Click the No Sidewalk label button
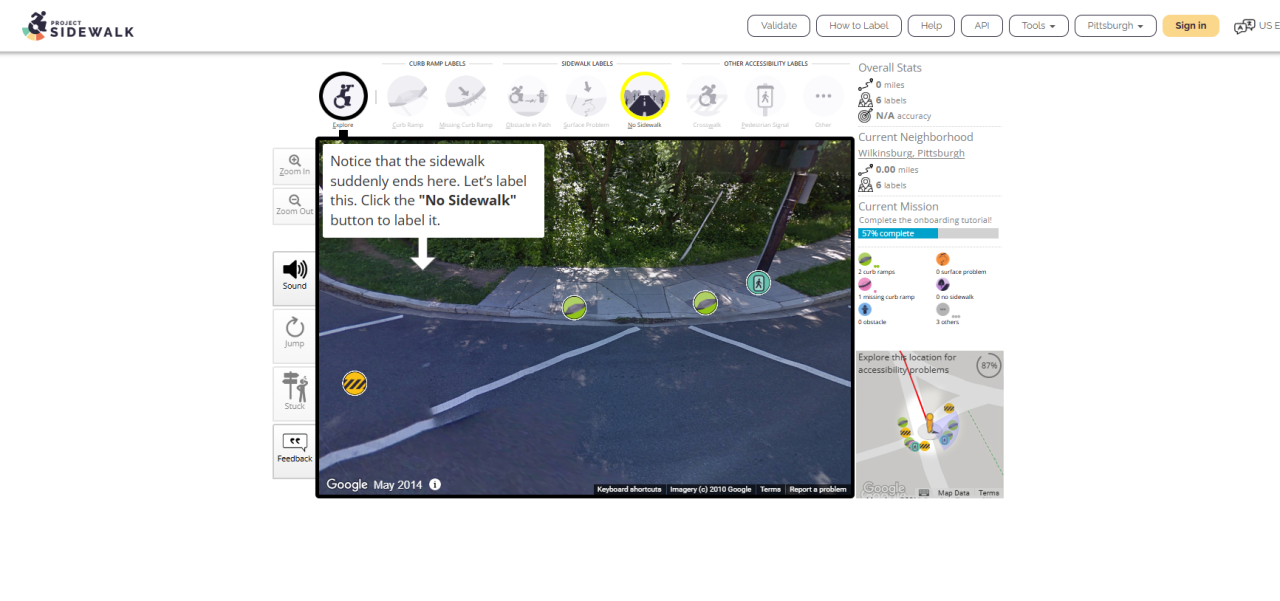Screen dimensions: 1280x601 (644, 96)
